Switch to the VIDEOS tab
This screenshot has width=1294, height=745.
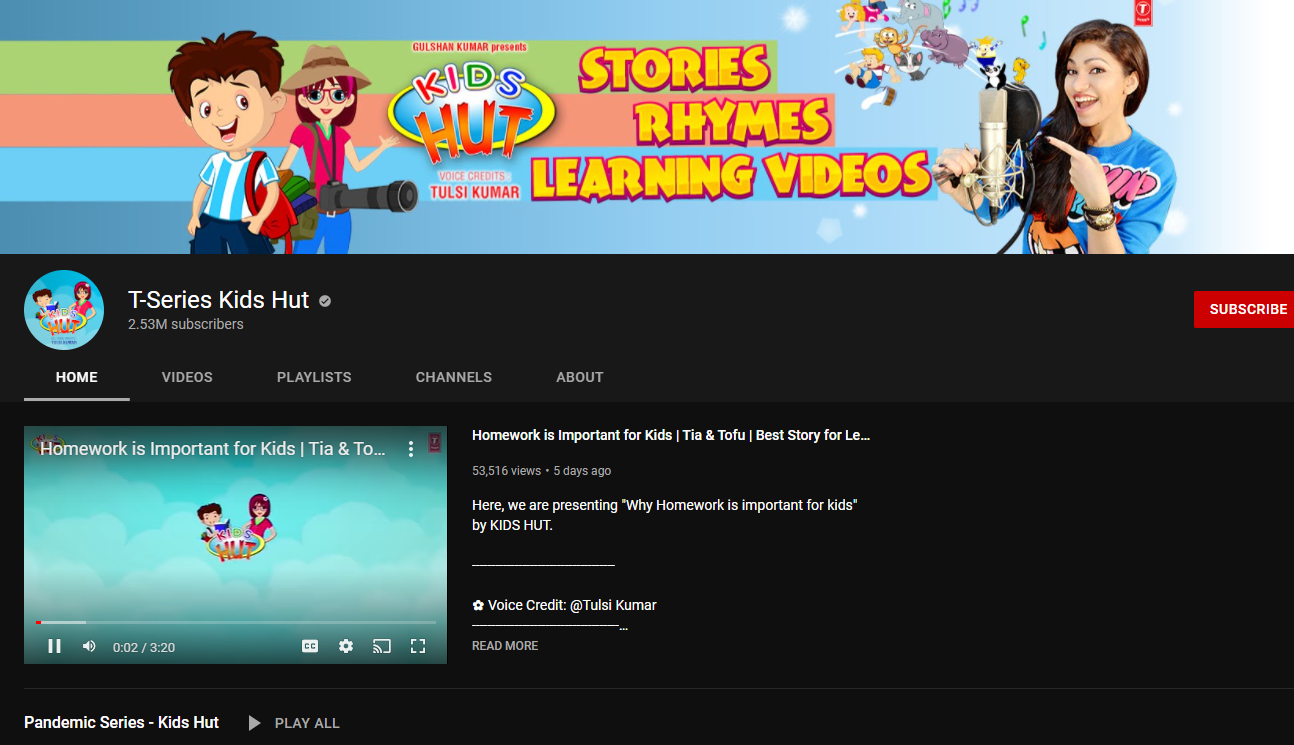[186, 377]
